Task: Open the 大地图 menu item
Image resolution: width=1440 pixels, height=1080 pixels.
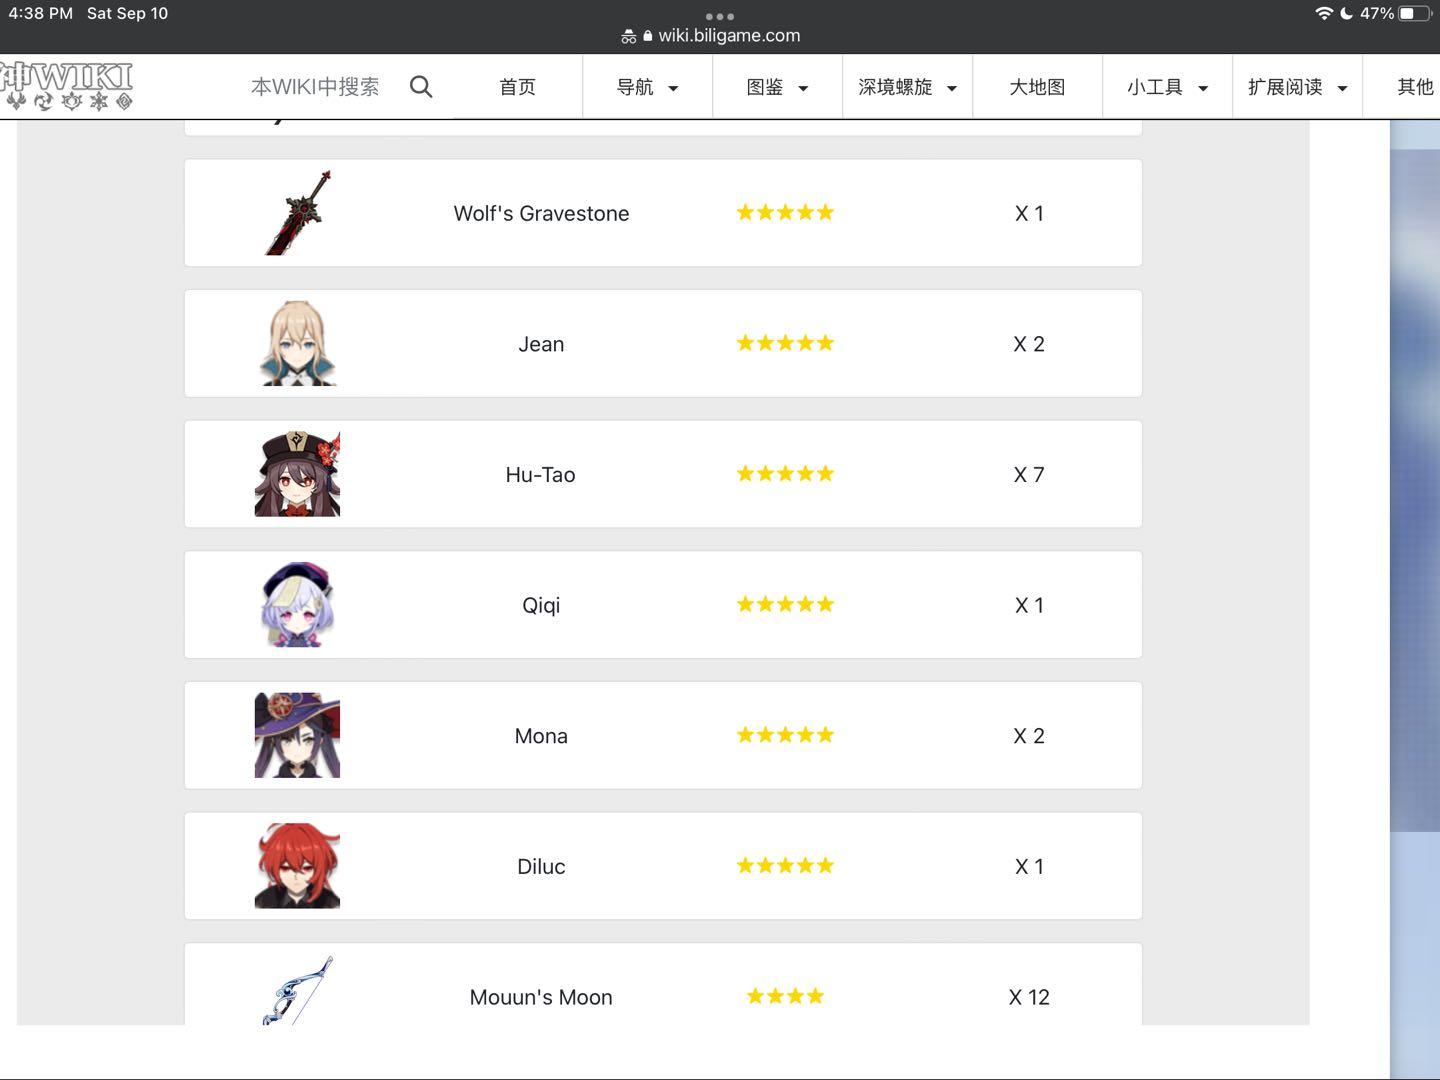Action: [1037, 87]
